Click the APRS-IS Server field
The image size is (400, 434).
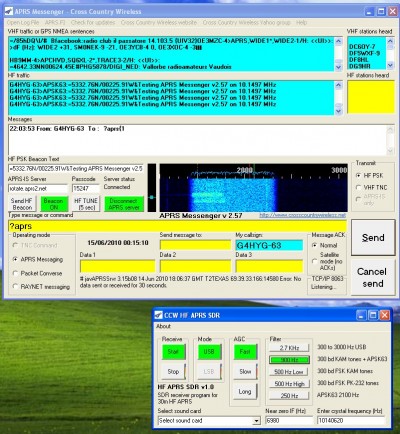pyautogui.click(x=38, y=188)
